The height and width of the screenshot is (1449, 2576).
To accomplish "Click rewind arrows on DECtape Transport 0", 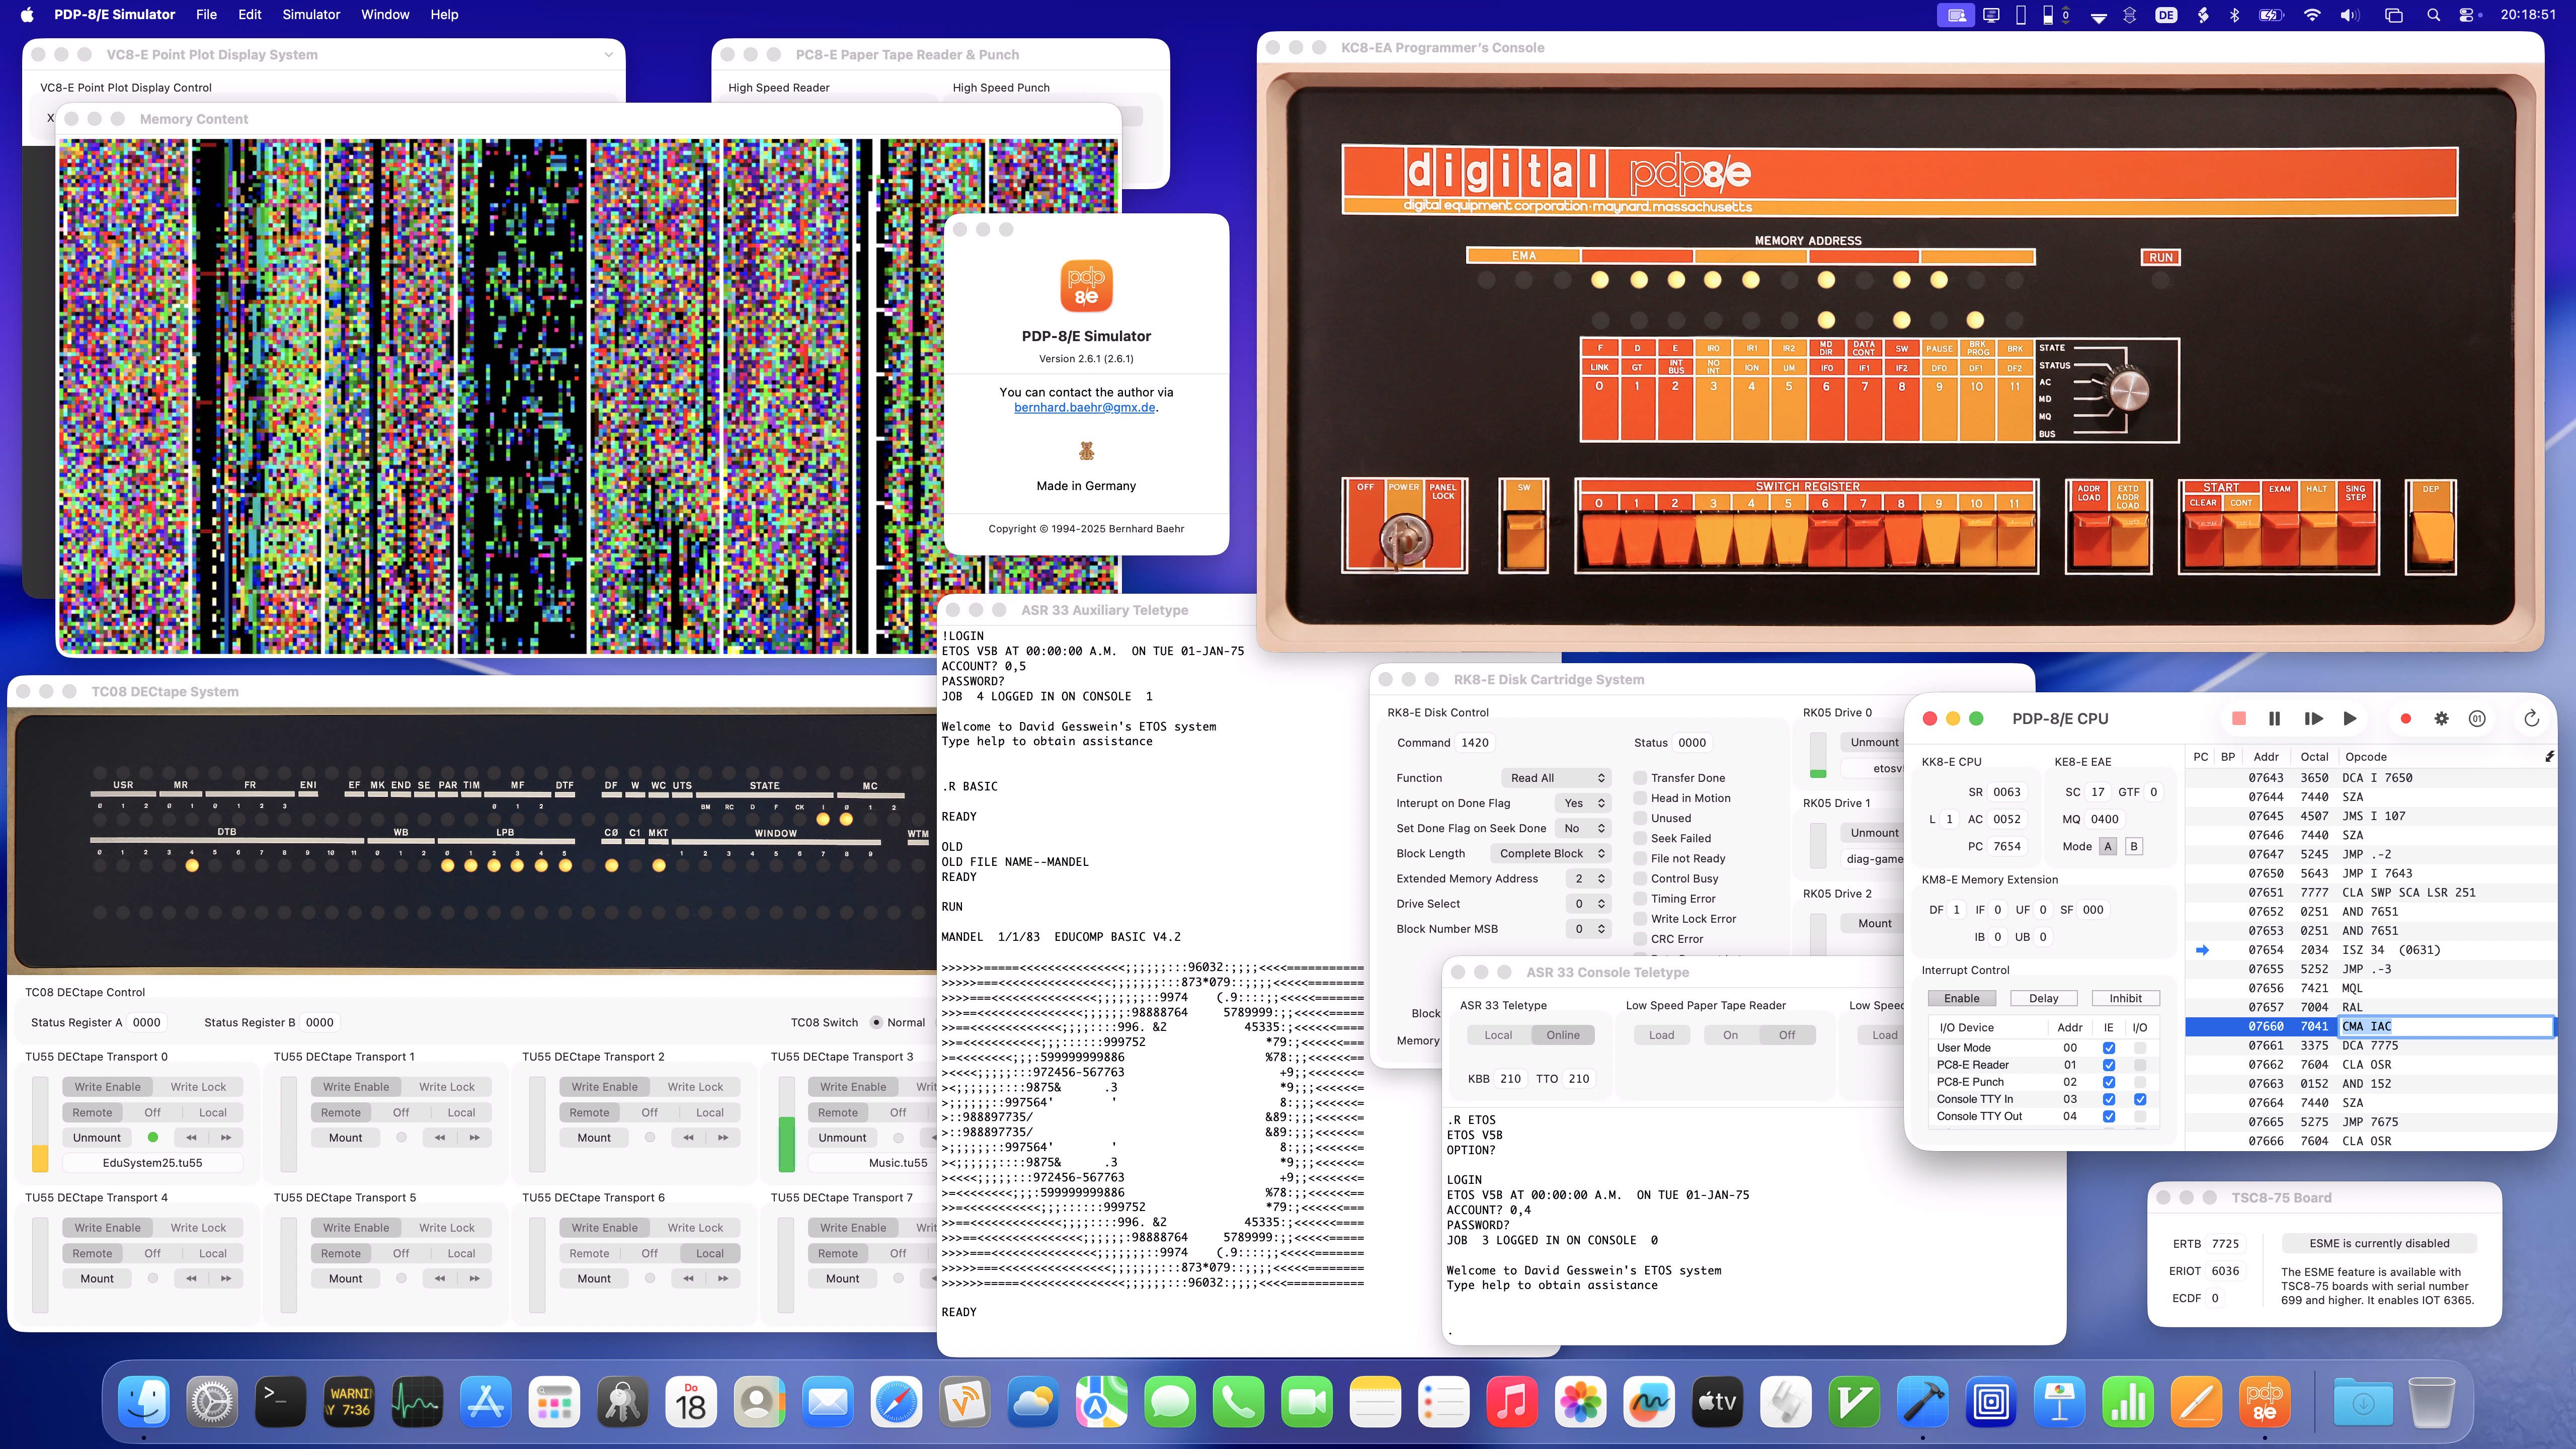I will 191,1137.
